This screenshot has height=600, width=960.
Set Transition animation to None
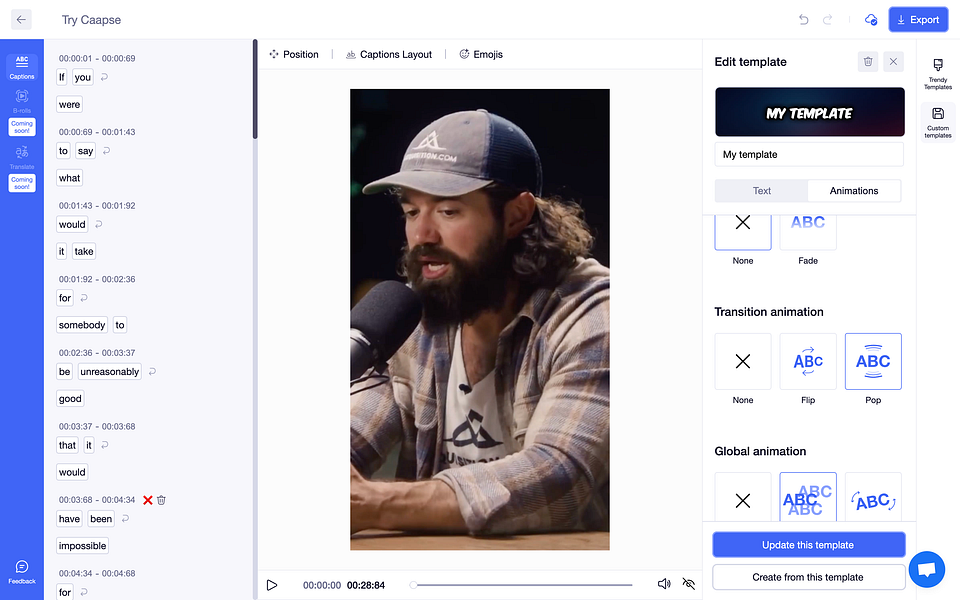(x=743, y=361)
